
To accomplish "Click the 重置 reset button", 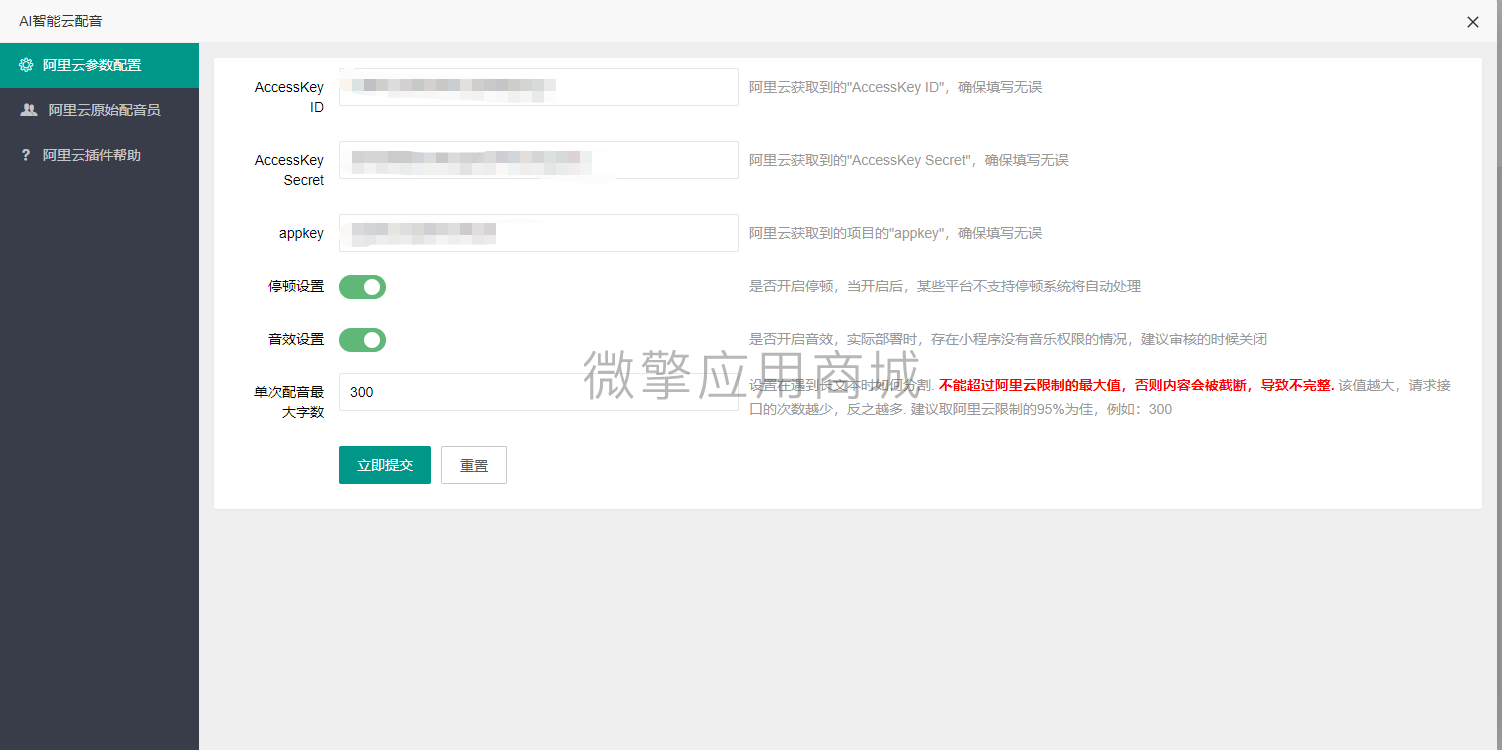I will click(474, 465).
